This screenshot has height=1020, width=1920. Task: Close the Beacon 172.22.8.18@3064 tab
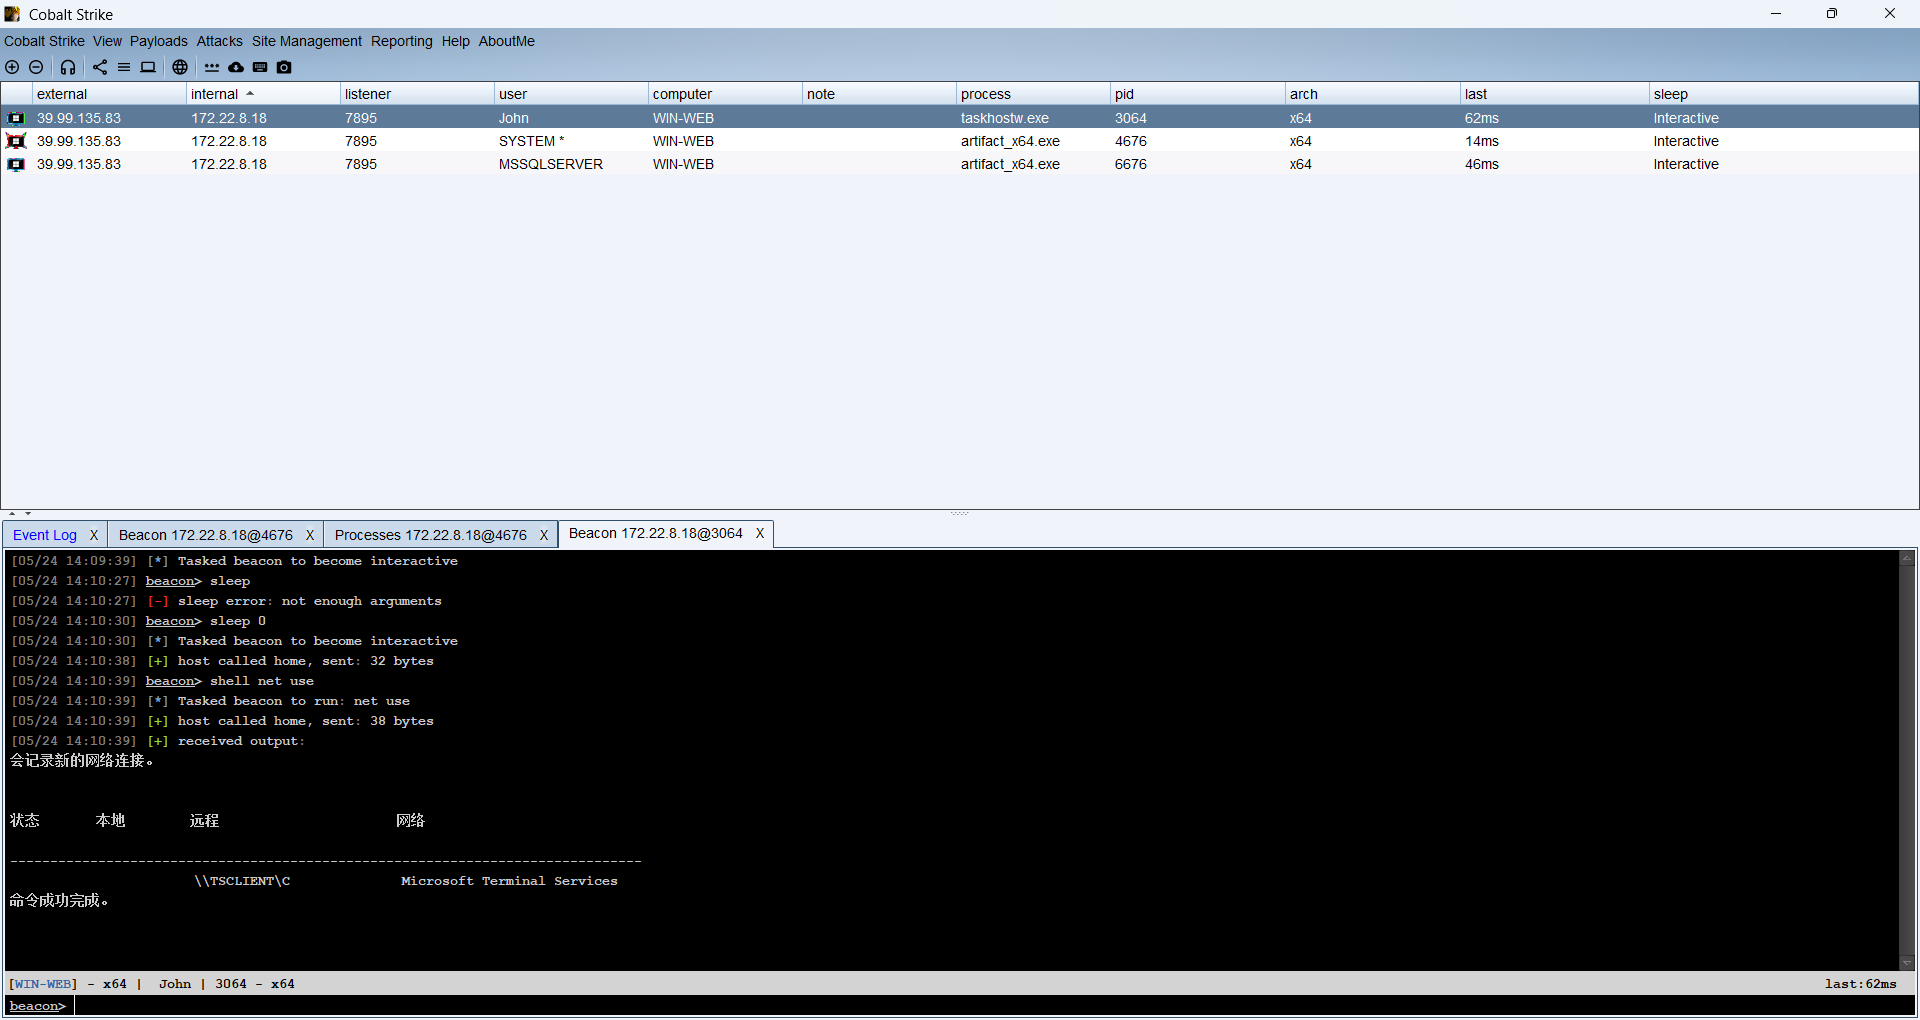[x=760, y=533]
